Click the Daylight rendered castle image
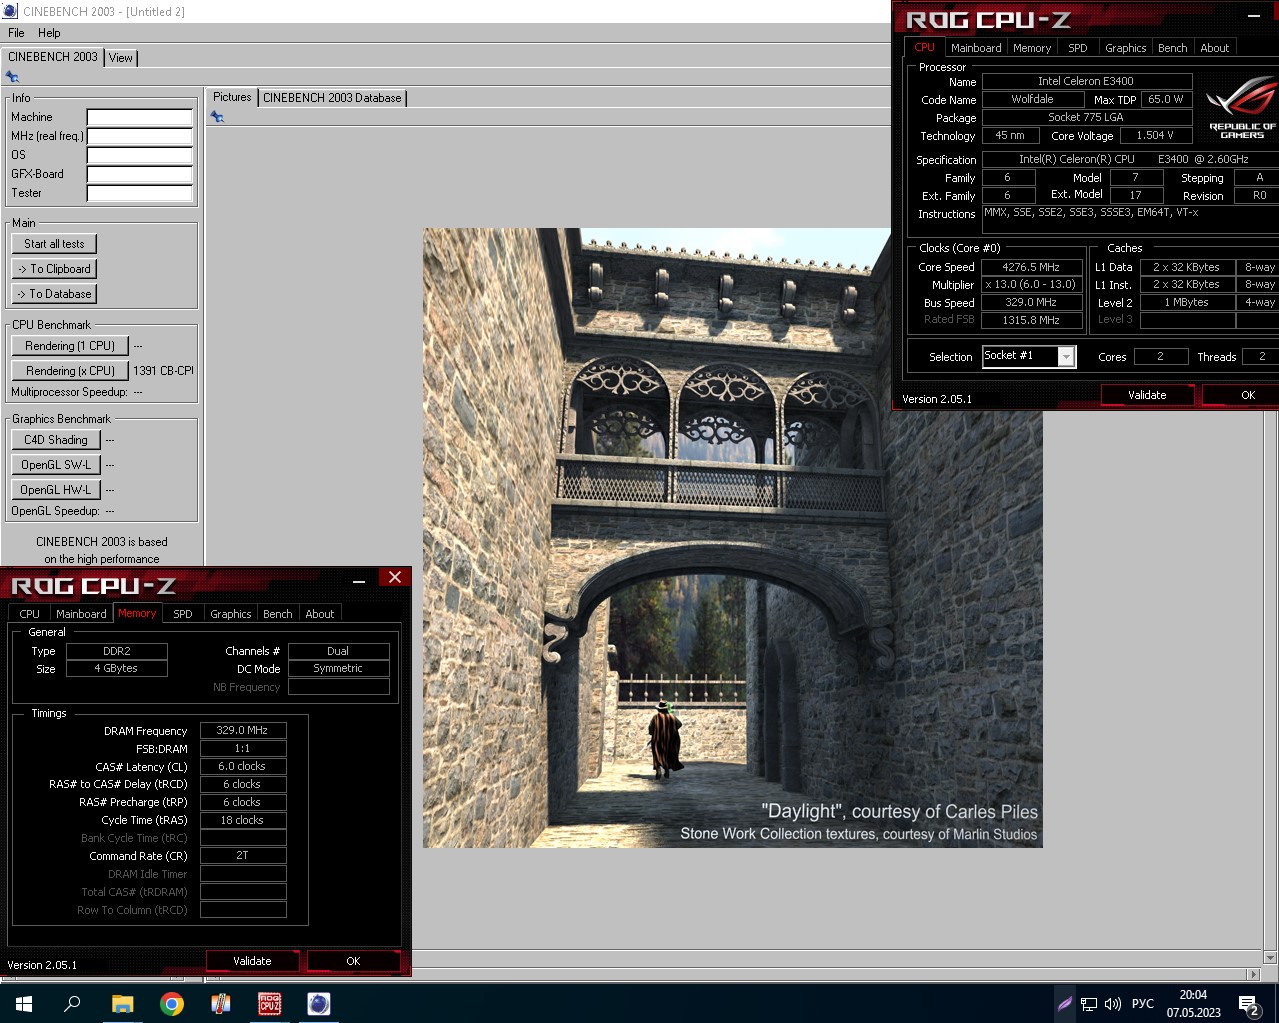1279x1023 pixels. (732, 538)
